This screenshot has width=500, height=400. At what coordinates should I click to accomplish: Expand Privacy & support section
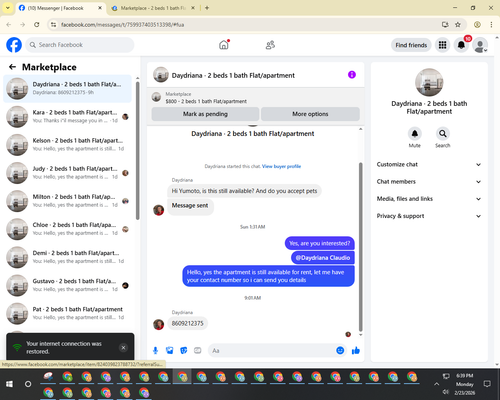429,216
